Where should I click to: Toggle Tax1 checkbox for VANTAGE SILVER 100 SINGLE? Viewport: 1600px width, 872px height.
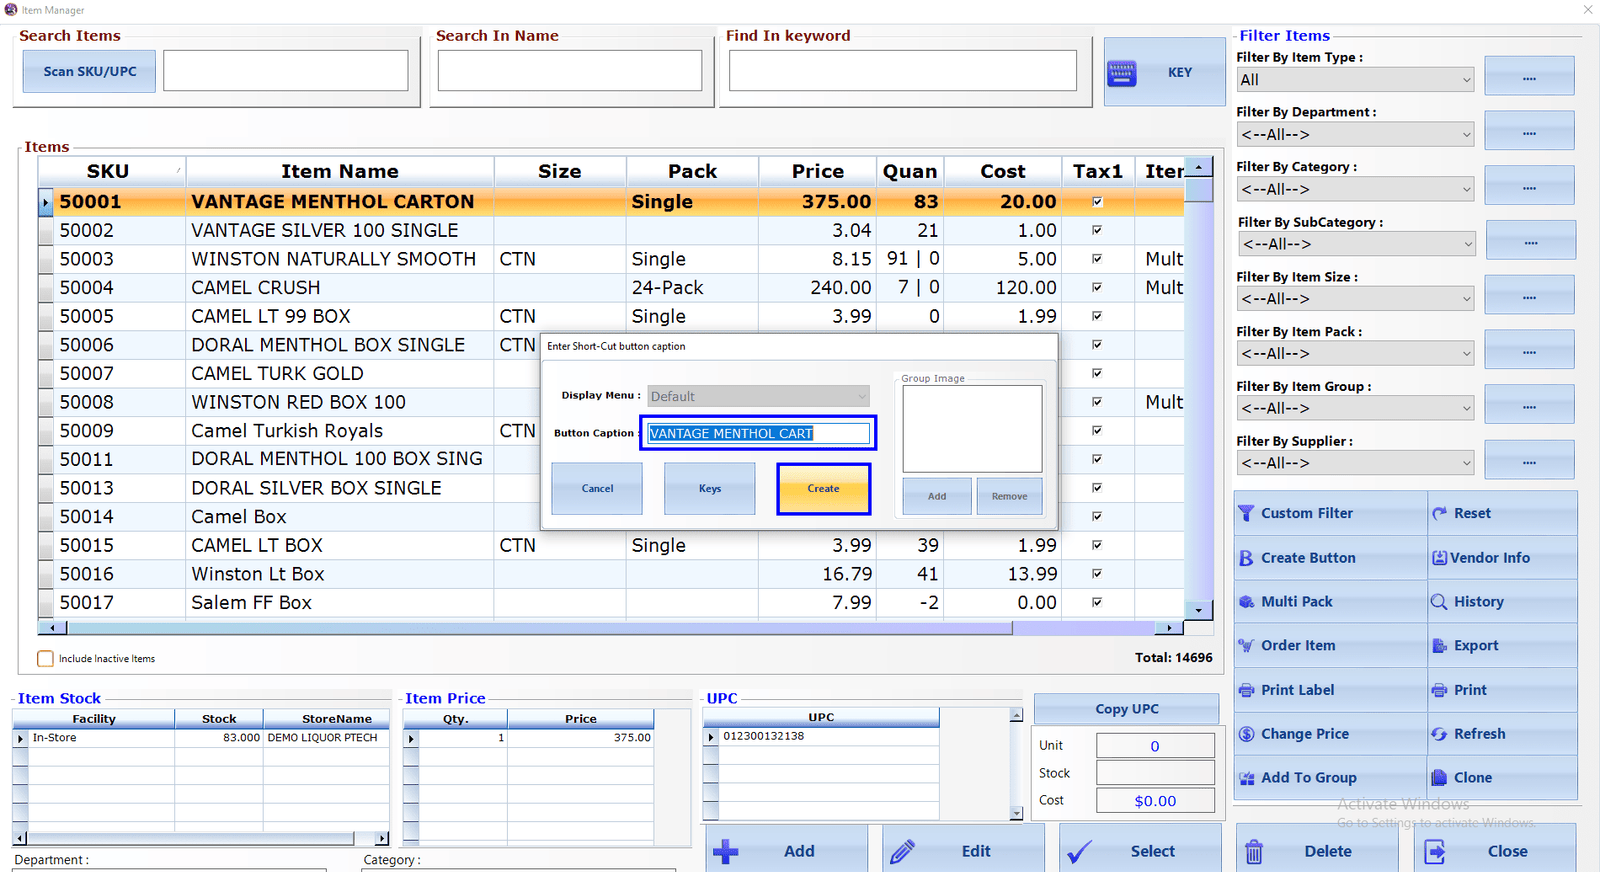point(1097,230)
